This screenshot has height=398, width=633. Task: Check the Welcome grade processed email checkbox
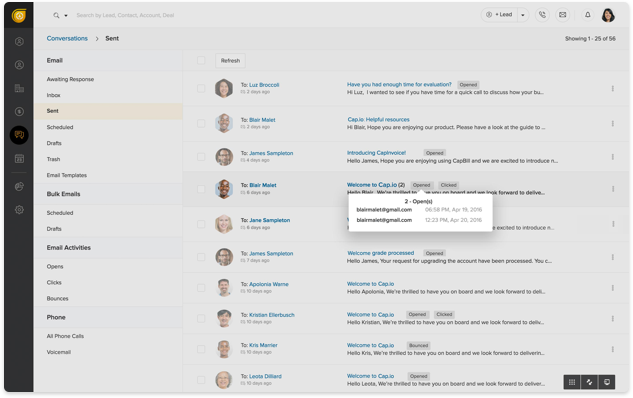point(201,257)
